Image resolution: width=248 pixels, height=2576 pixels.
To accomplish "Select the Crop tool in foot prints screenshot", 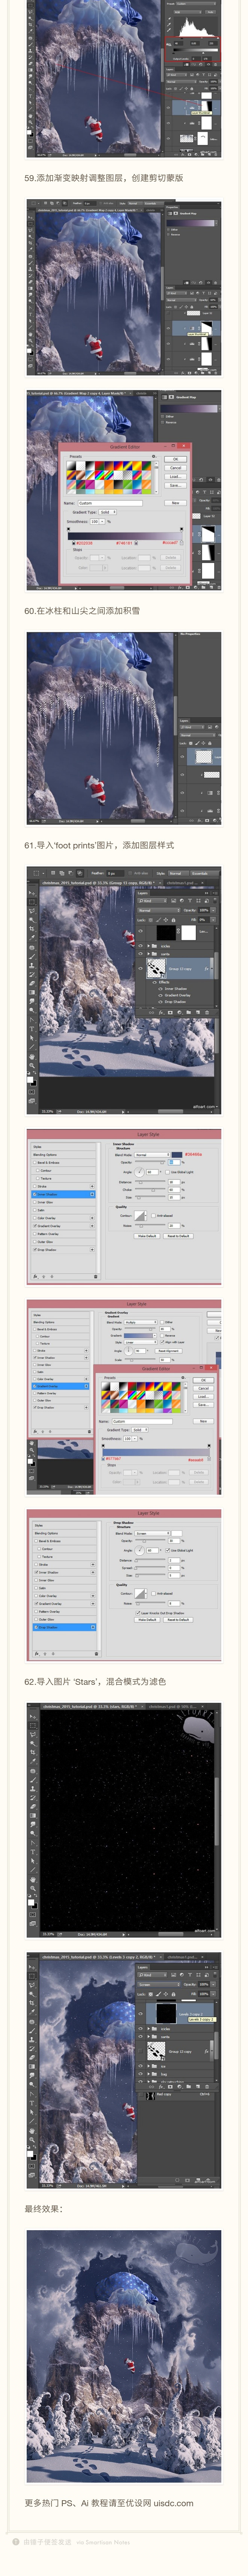I will pyautogui.click(x=32, y=929).
